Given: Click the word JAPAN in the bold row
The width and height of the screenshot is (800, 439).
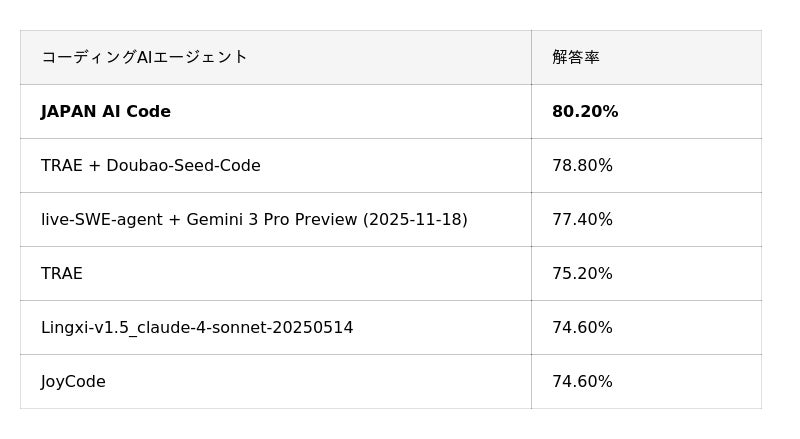Looking at the screenshot, I should (69, 112).
